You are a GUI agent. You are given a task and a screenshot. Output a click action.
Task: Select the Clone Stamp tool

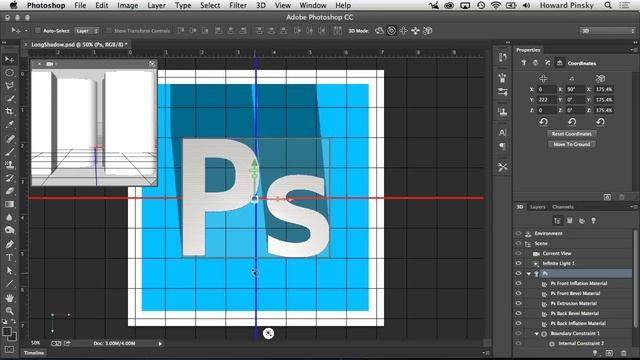click(9, 165)
